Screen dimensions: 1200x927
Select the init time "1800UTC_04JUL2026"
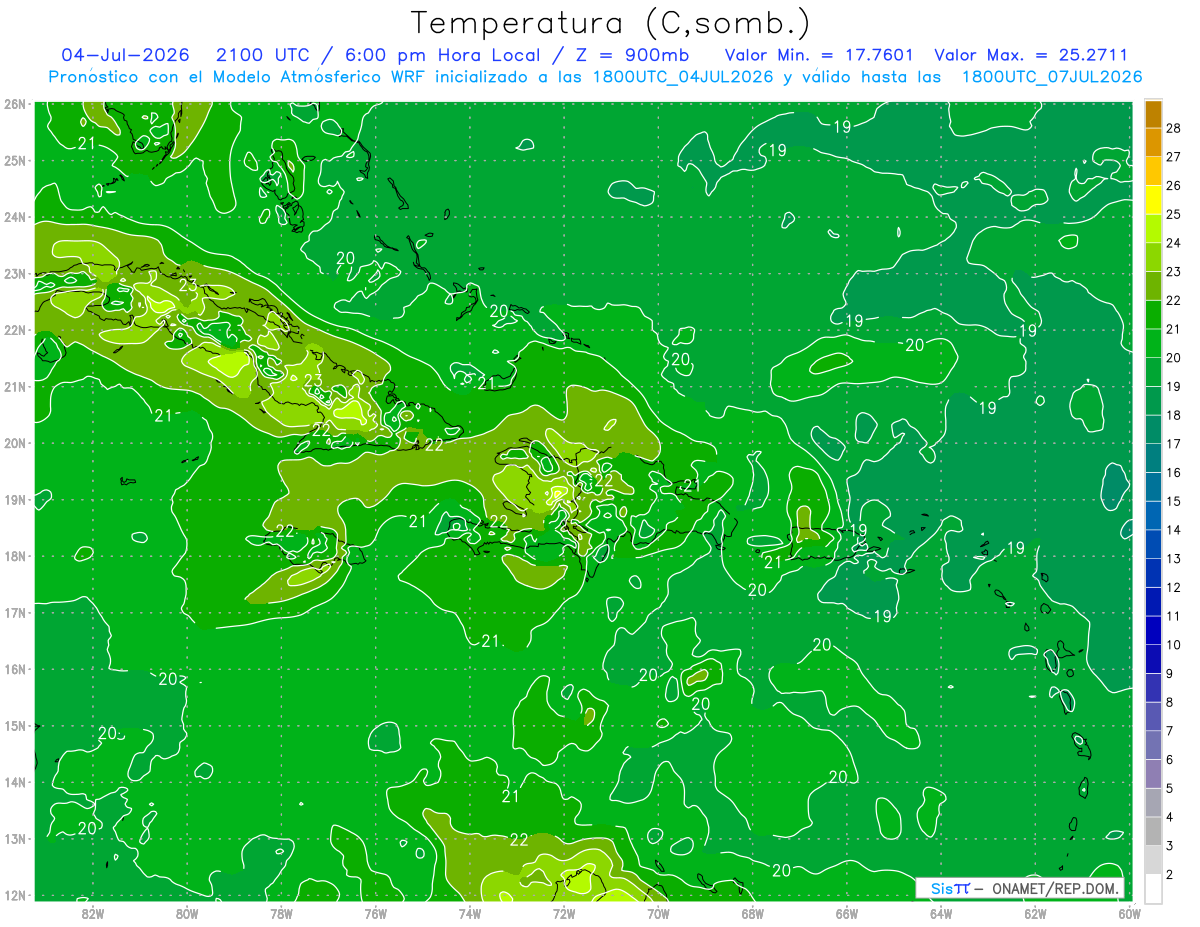pyautogui.click(x=681, y=77)
